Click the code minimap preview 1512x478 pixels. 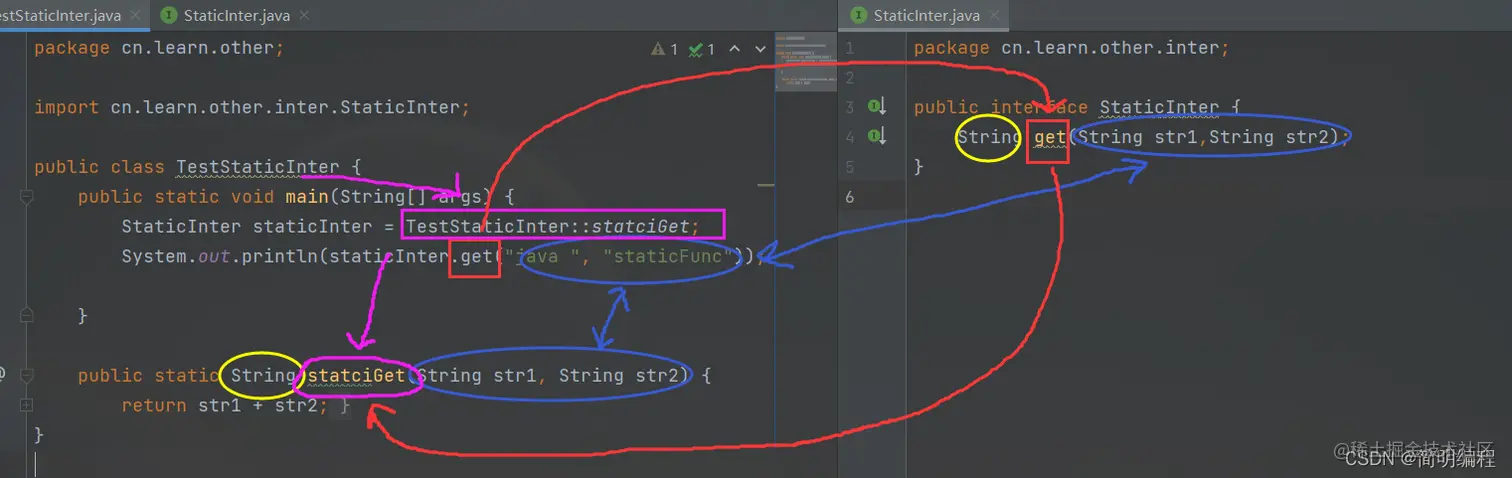pos(805,64)
